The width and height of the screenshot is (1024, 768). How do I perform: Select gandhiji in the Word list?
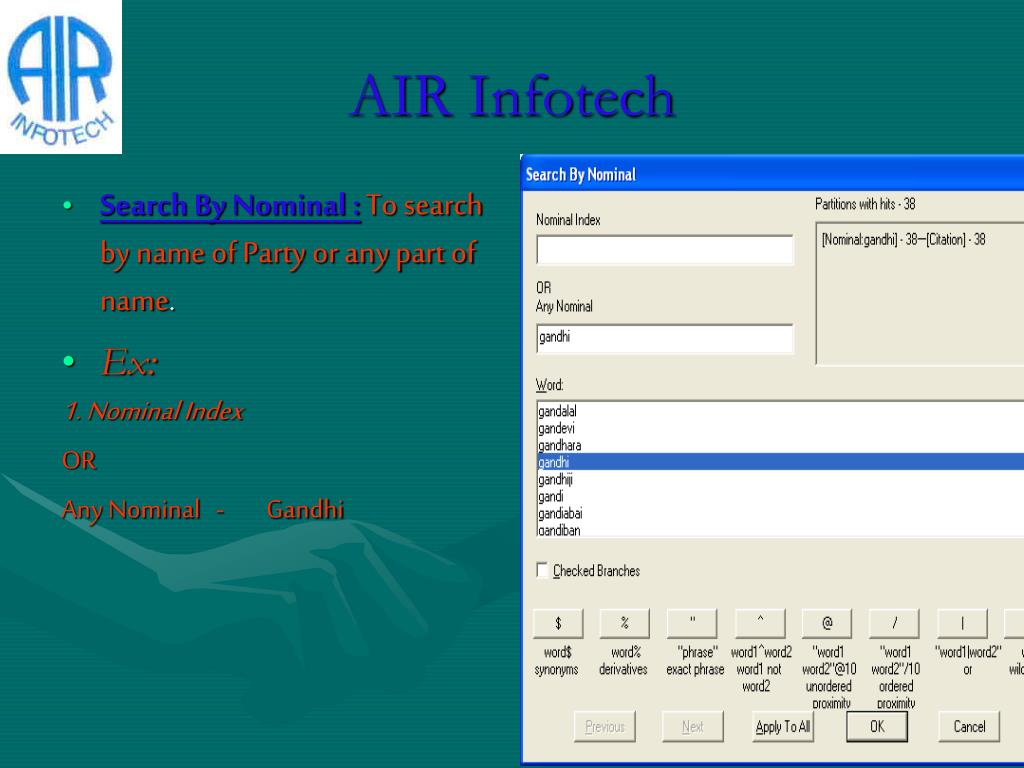(780, 479)
